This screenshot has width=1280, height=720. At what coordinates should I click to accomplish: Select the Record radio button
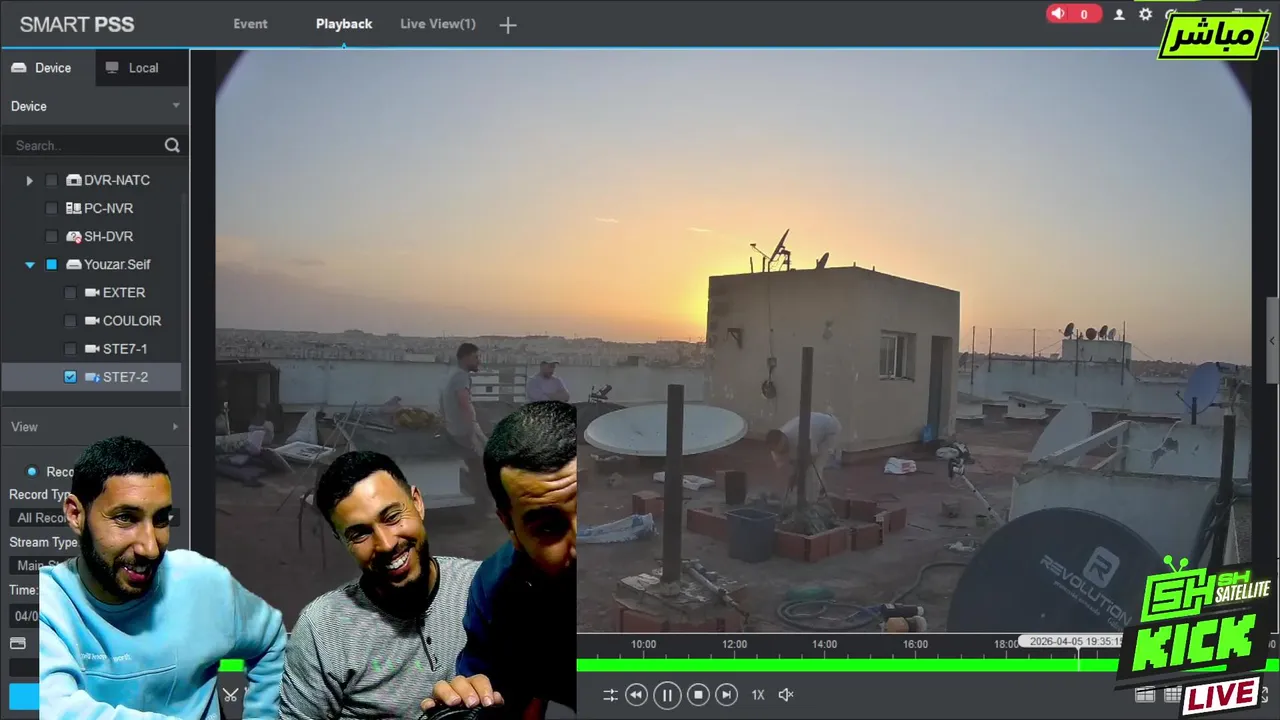click(32, 471)
